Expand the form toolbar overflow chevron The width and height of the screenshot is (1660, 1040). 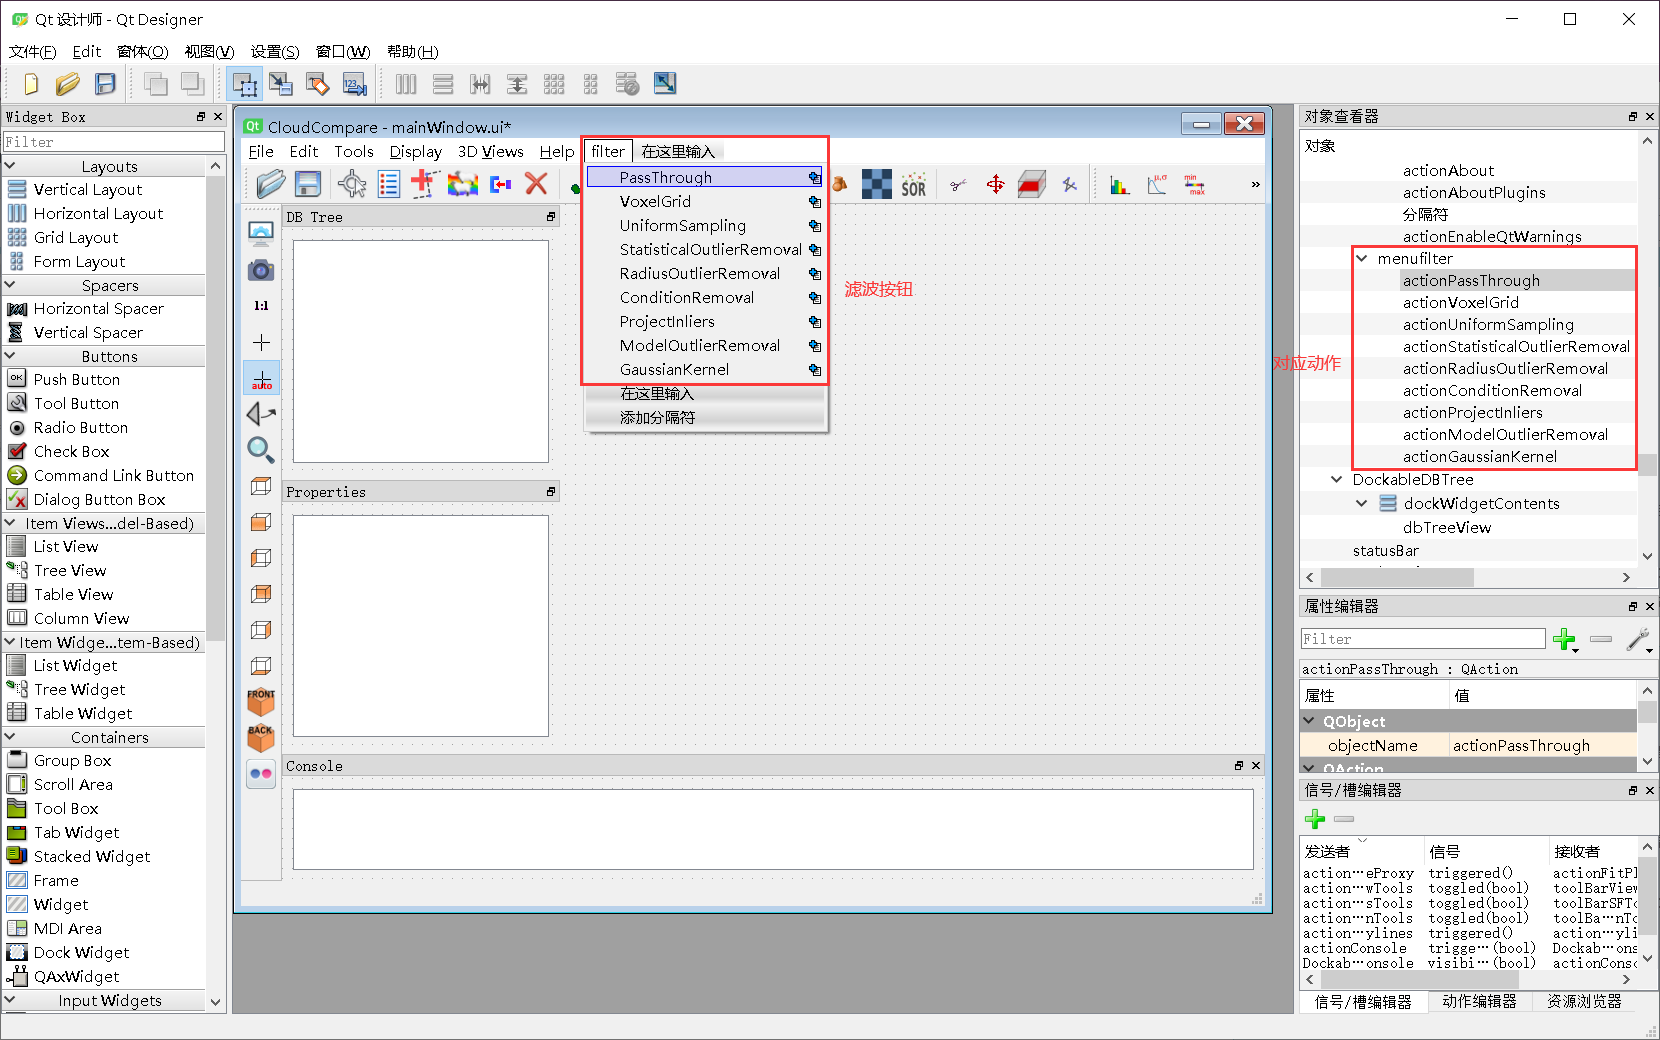[1255, 184]
